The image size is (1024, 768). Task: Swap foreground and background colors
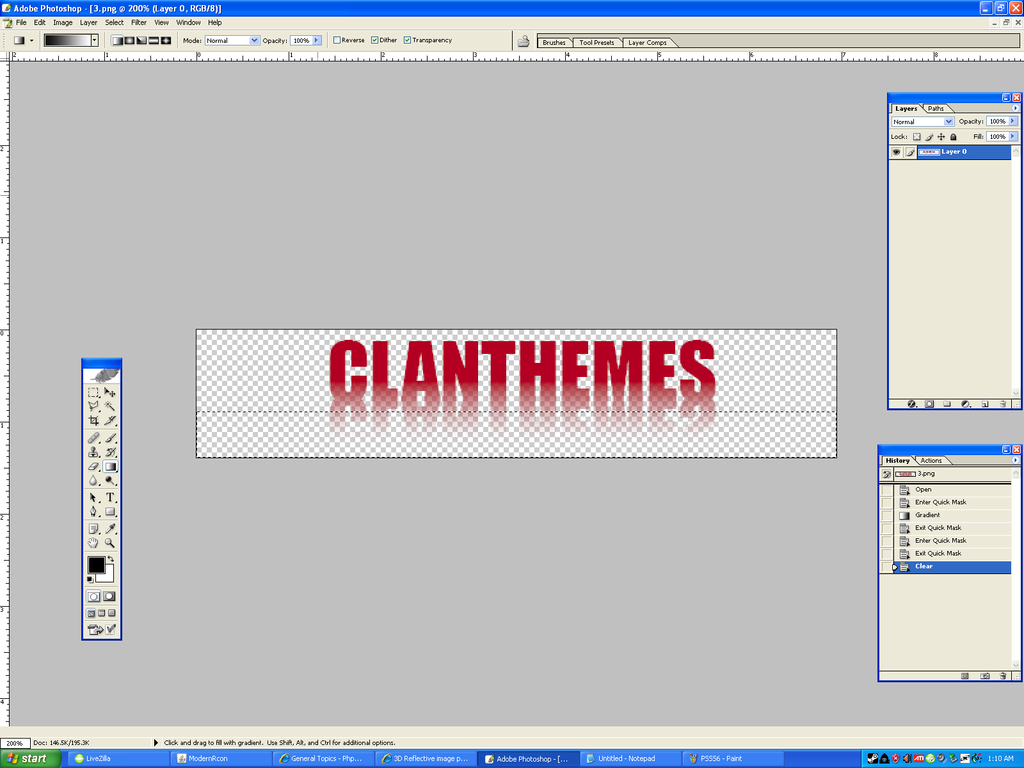pyautogui.click(x=111, y=559)
